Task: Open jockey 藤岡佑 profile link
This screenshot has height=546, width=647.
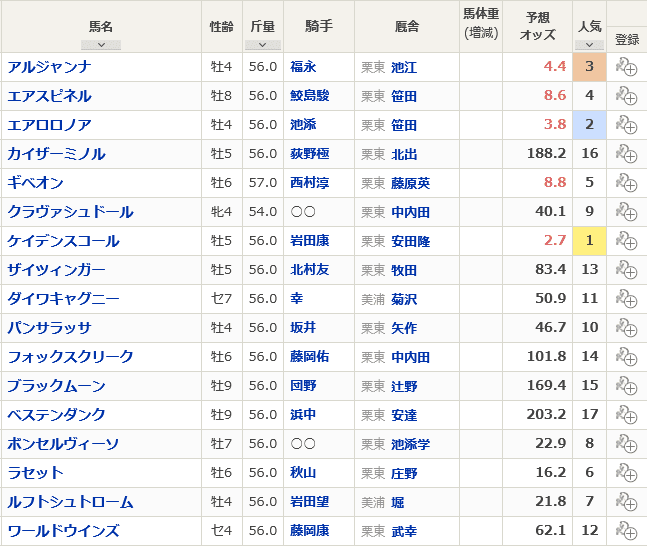Action: (x=309, y=357)
